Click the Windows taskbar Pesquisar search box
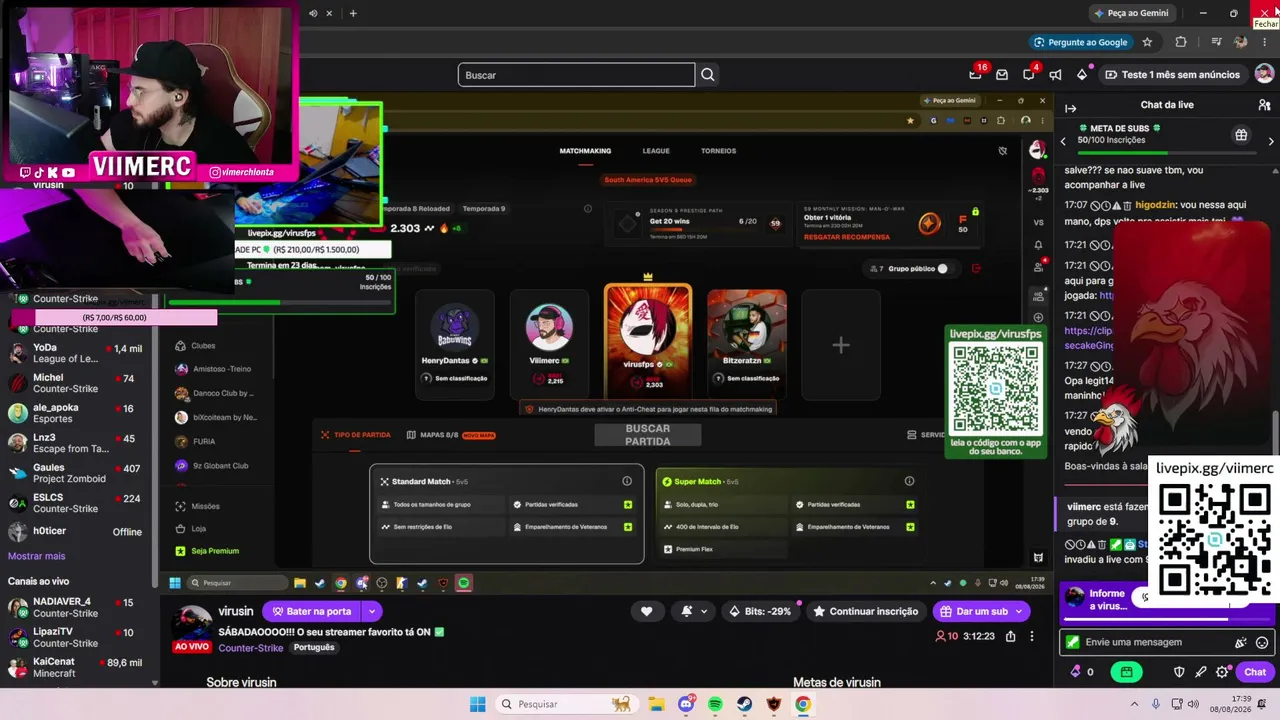Screen dimensions: 1280x720 tap(564, 704)
